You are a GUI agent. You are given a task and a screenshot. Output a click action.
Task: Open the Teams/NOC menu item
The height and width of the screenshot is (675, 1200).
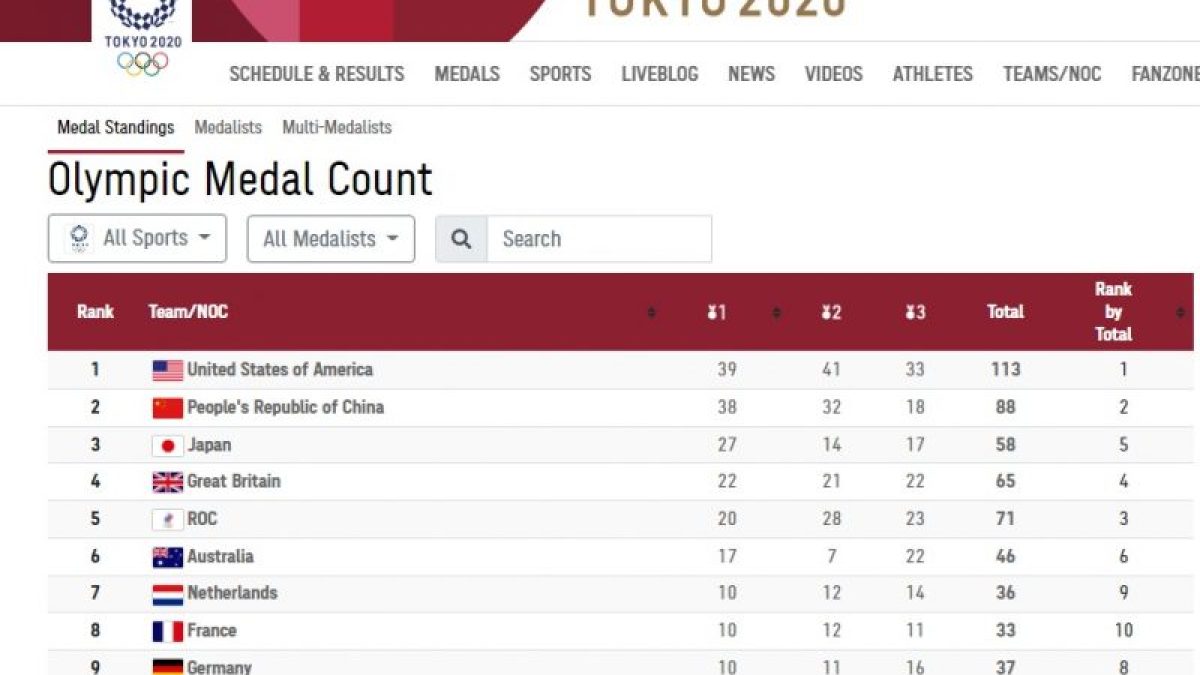(x=1052, y=74)
